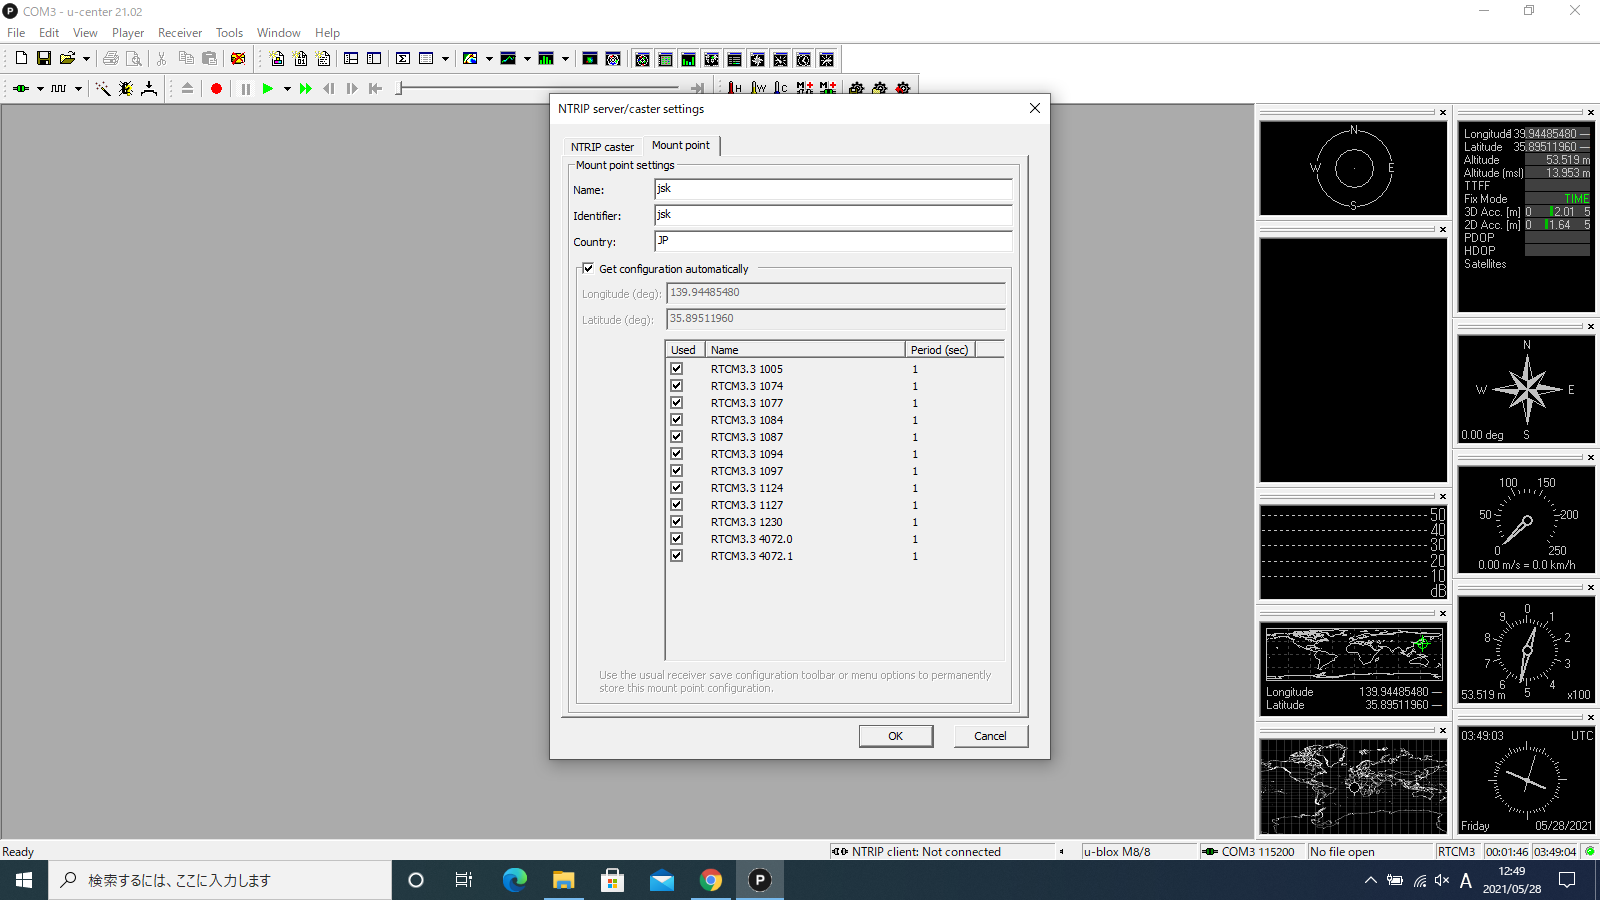This screenshot has width=1600, height=900.
Task: Click the receiver connection plug icon
Action: coord(21,89)
